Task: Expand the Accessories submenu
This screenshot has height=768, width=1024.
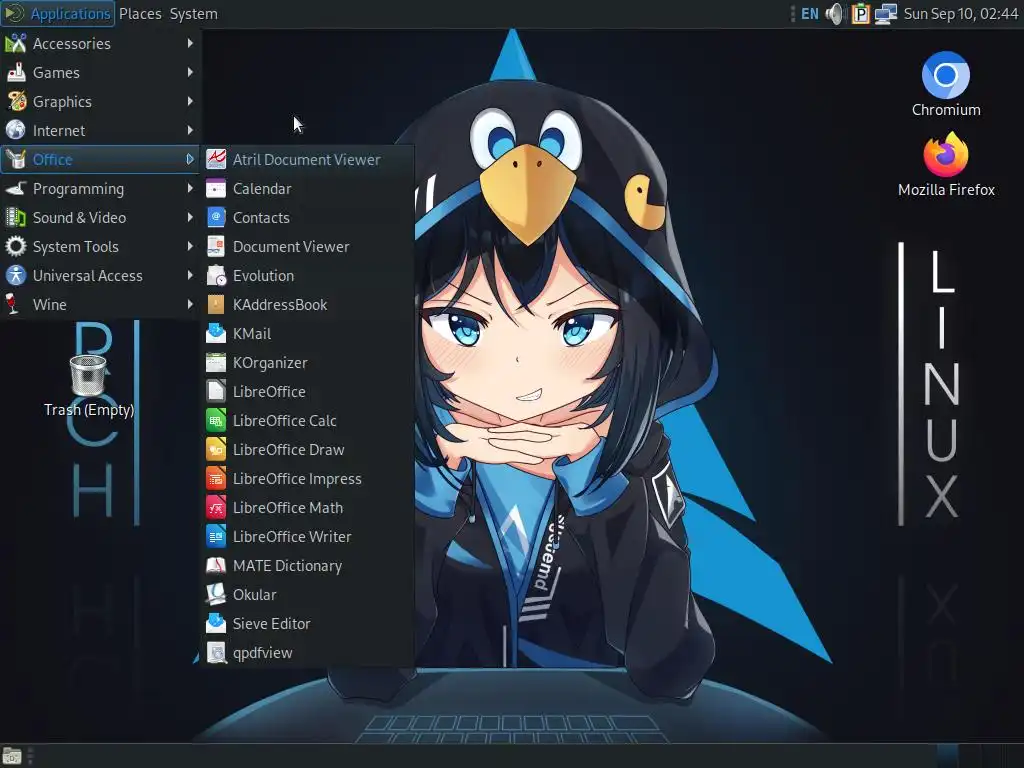Action: pyautogui.click(x=101, y=44)
